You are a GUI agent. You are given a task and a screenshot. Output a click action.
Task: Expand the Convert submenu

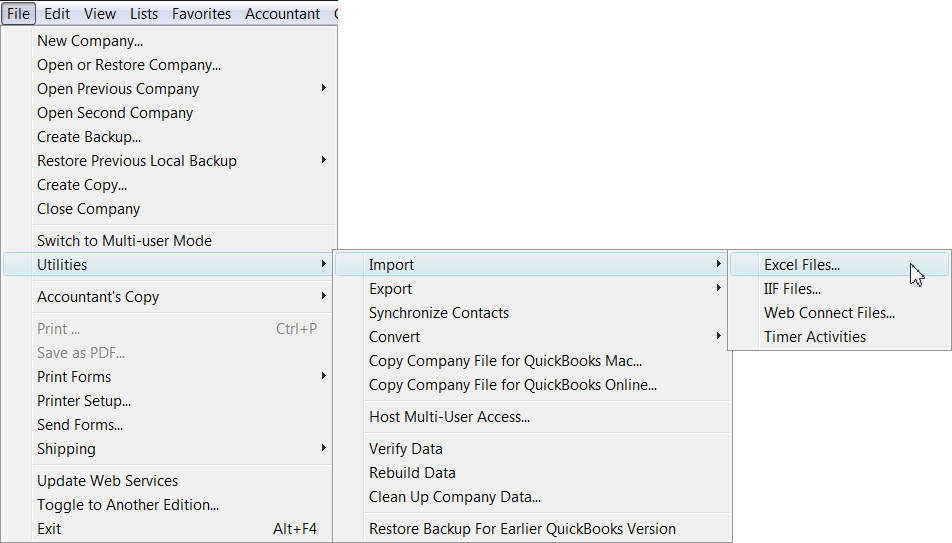395,337
